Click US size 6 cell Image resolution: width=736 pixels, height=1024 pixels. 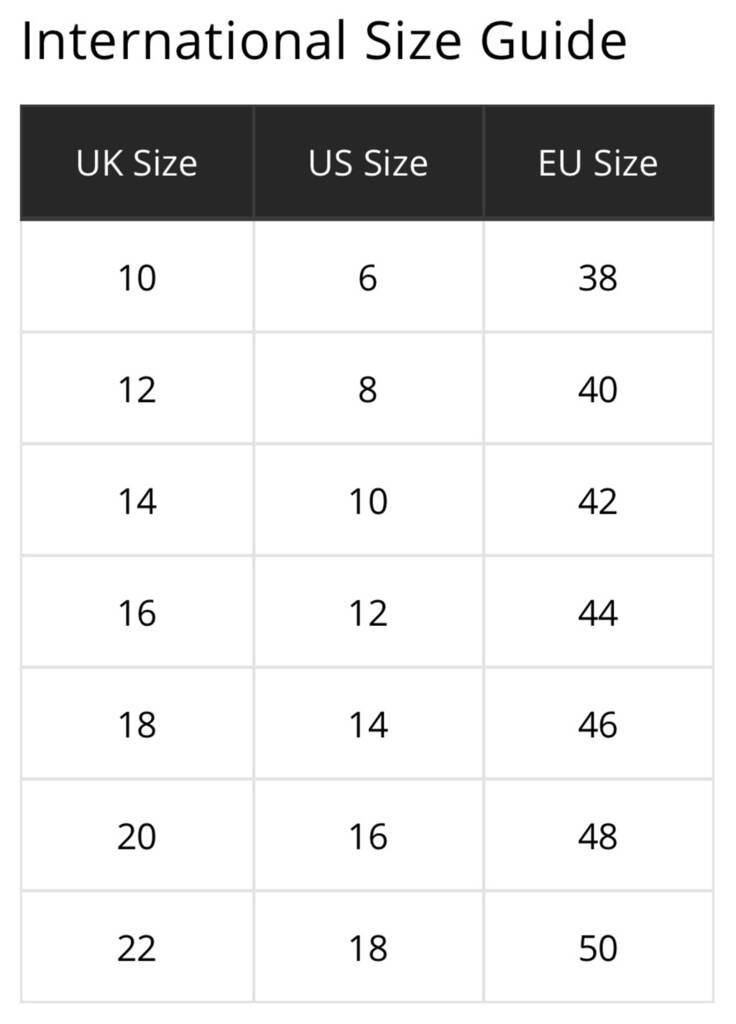point(368,277)
